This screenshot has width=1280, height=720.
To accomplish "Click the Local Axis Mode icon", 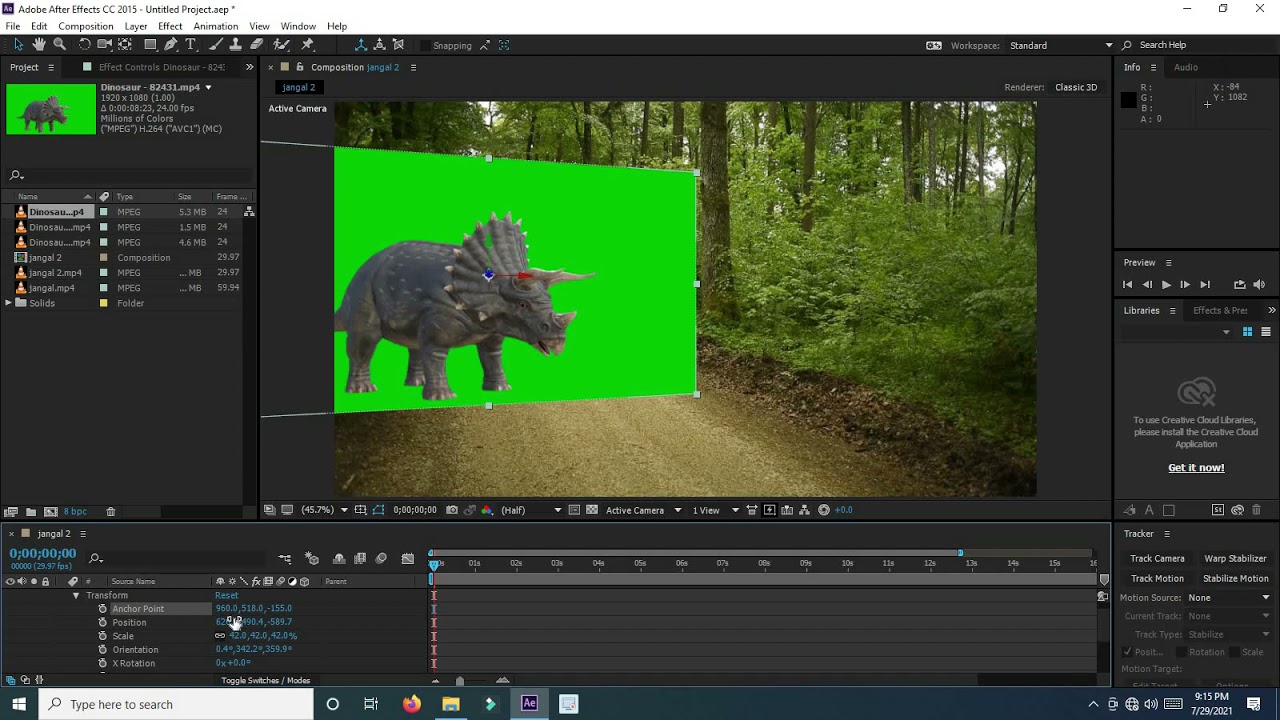I will [361, 45].
